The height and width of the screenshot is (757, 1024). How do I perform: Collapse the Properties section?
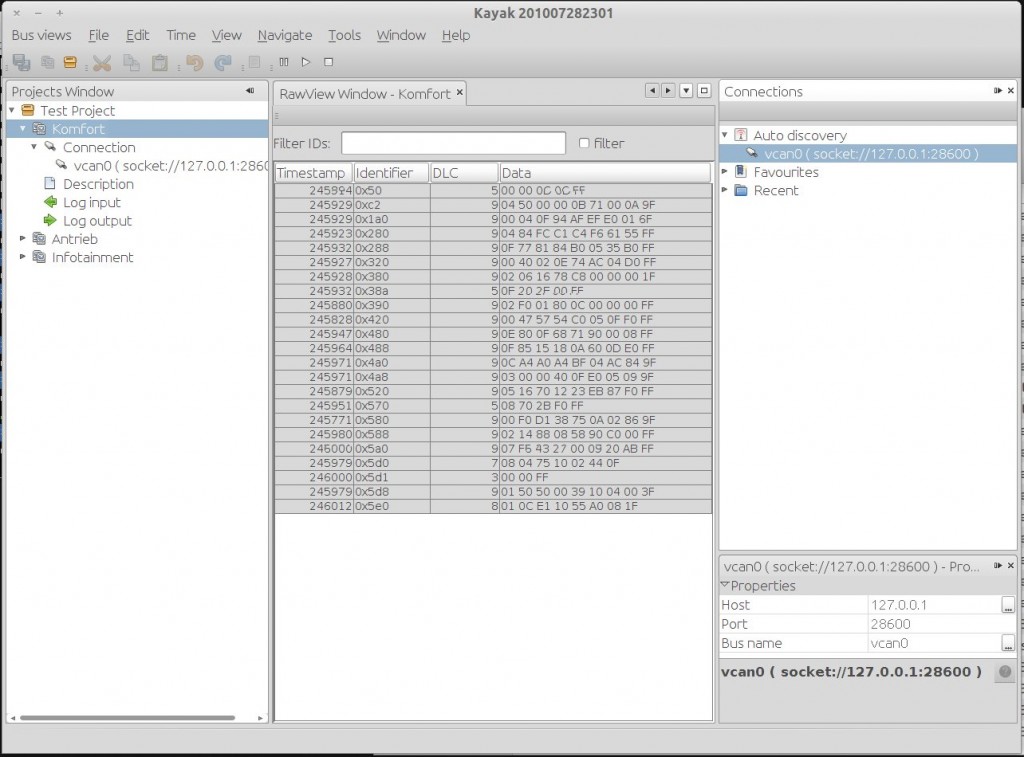point(725,586)
